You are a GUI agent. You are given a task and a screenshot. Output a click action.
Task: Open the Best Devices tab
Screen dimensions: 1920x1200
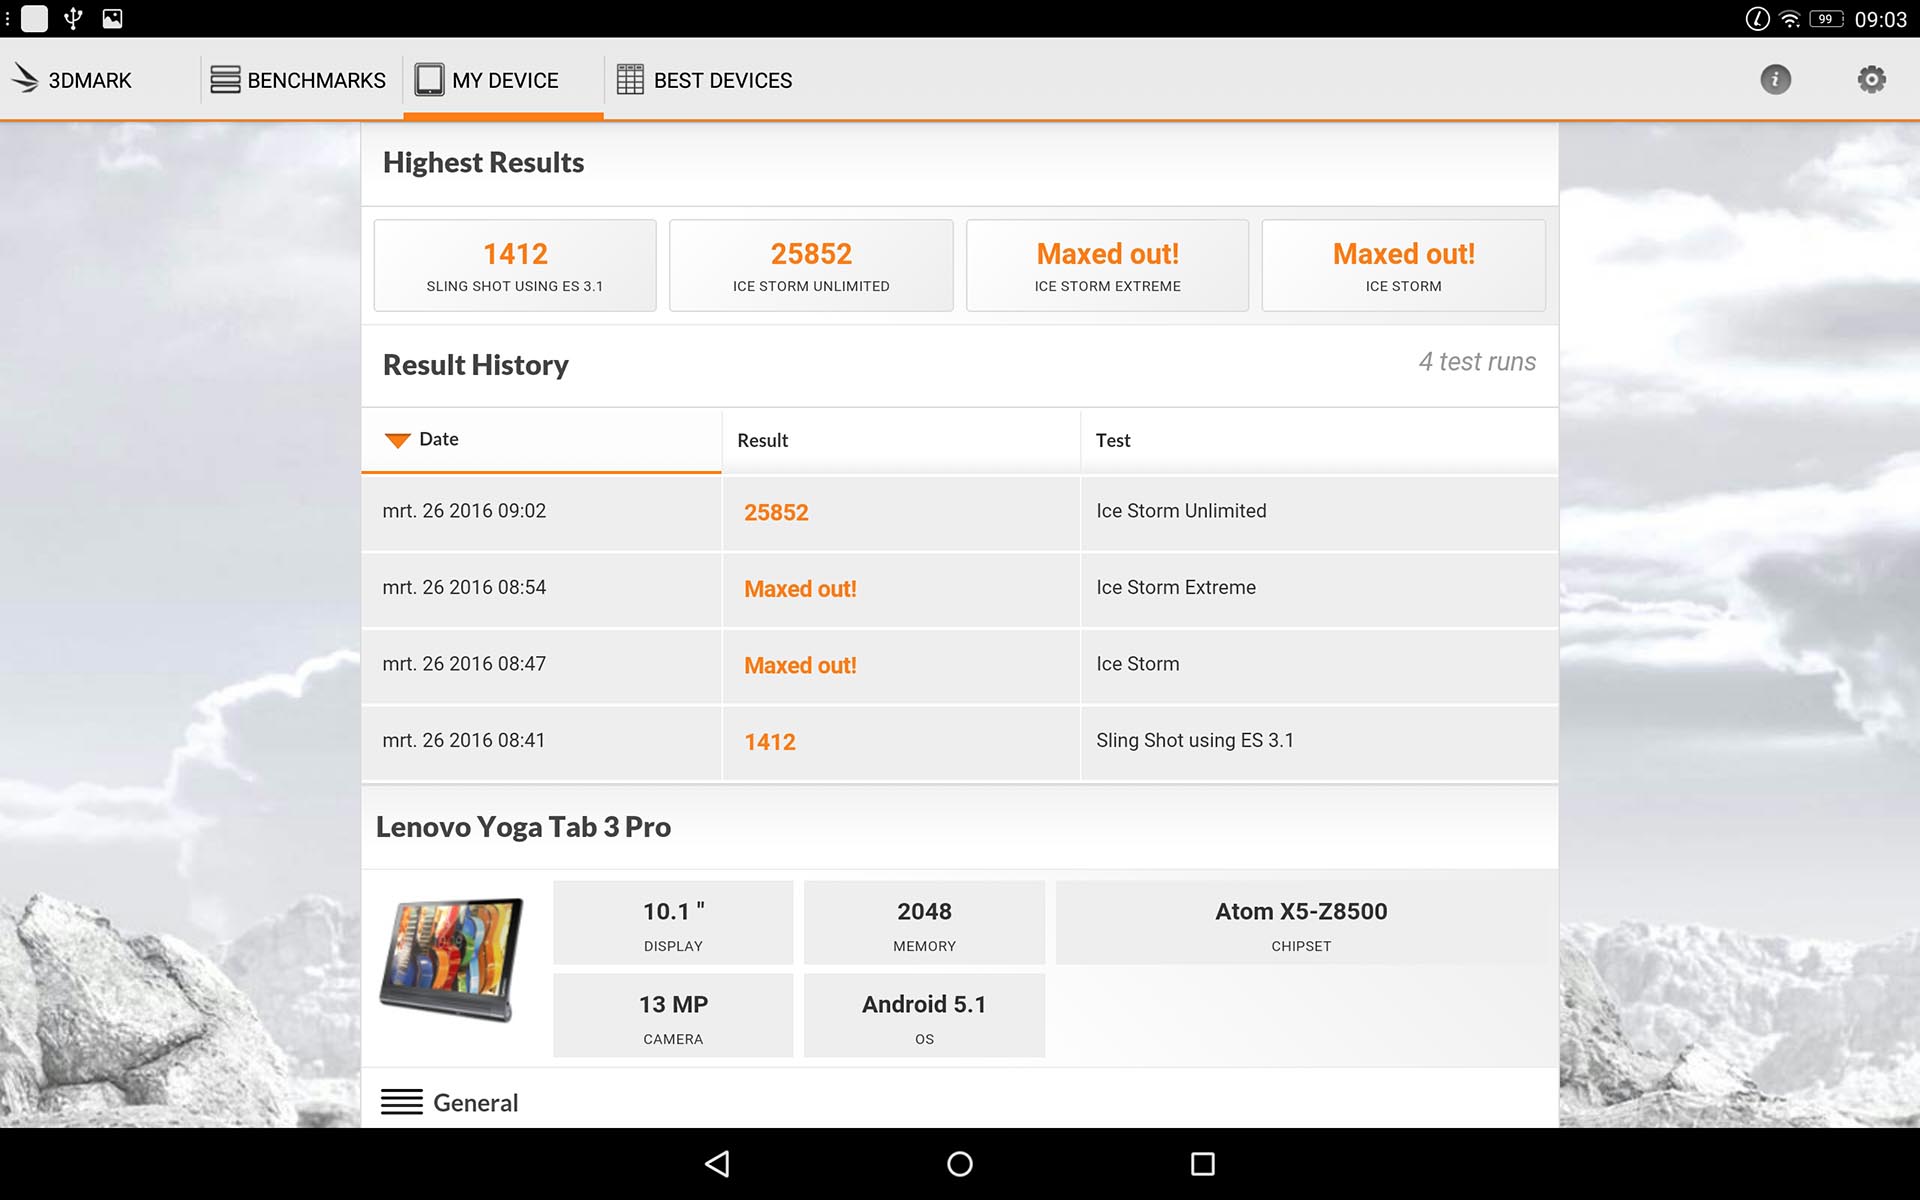coord(704,80)
